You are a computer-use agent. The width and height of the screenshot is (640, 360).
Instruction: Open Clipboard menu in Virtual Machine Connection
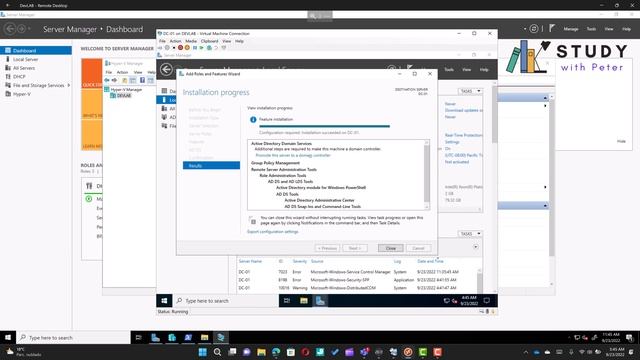(x=209, y=41)
